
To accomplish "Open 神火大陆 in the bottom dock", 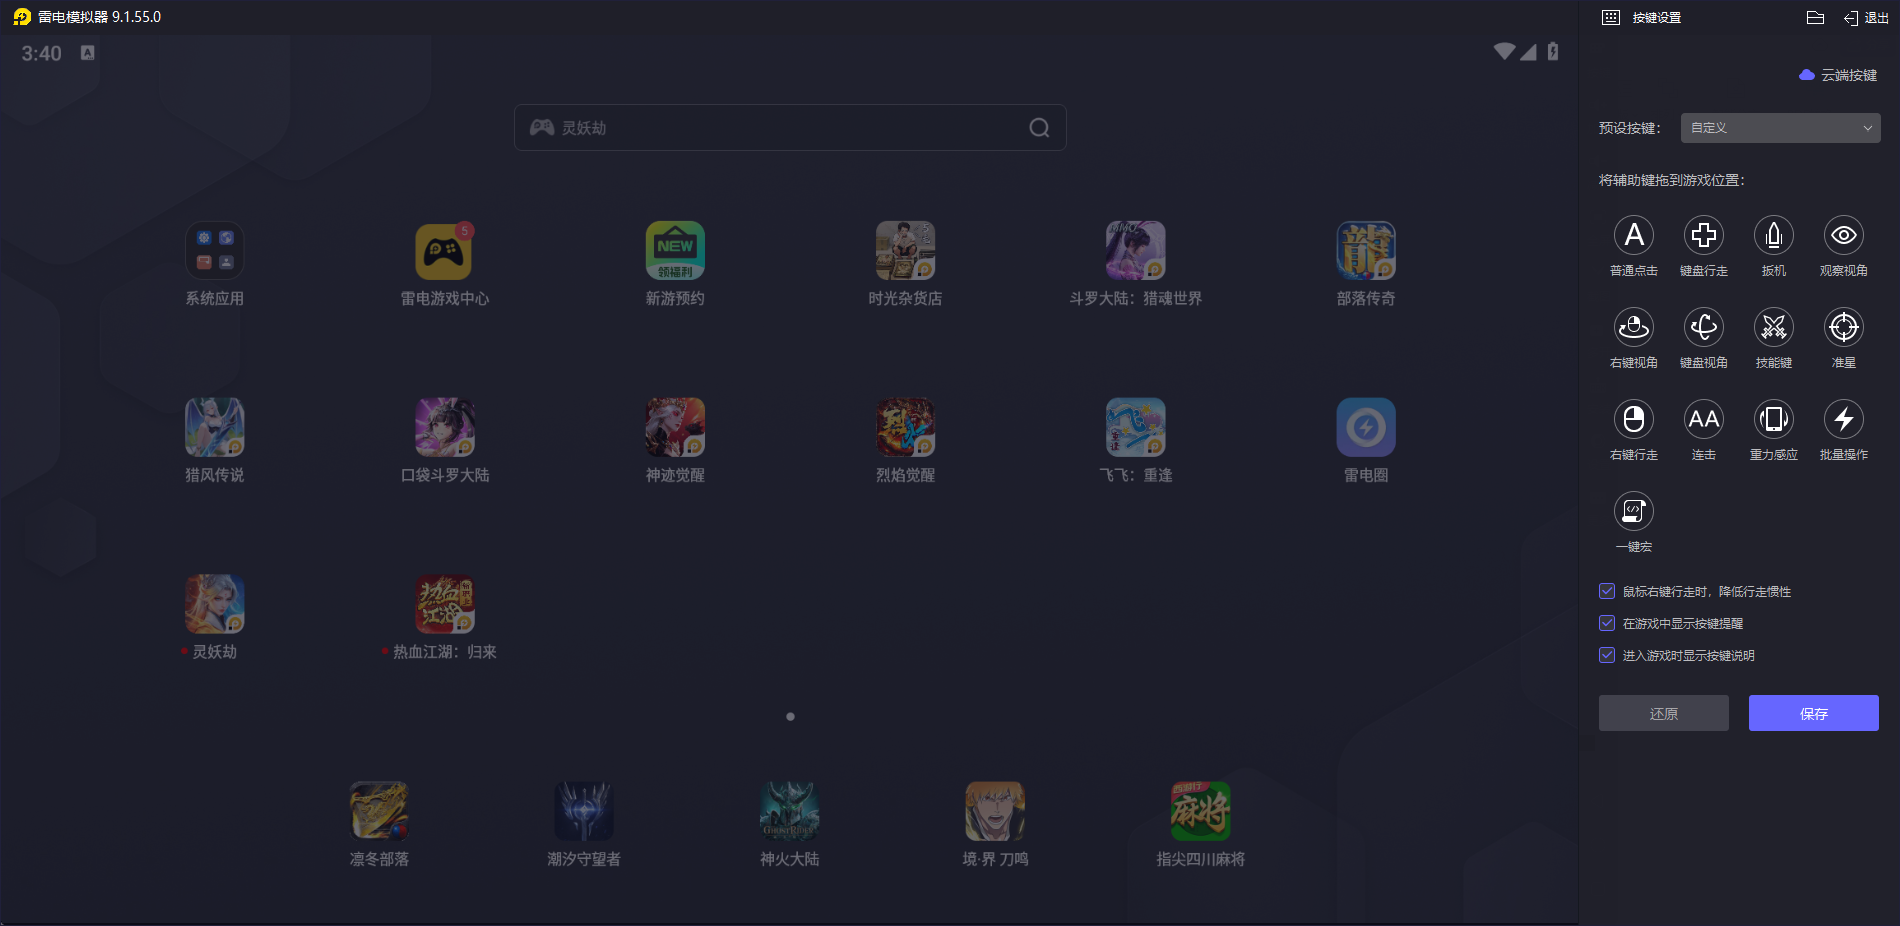I will click(790, 811).
